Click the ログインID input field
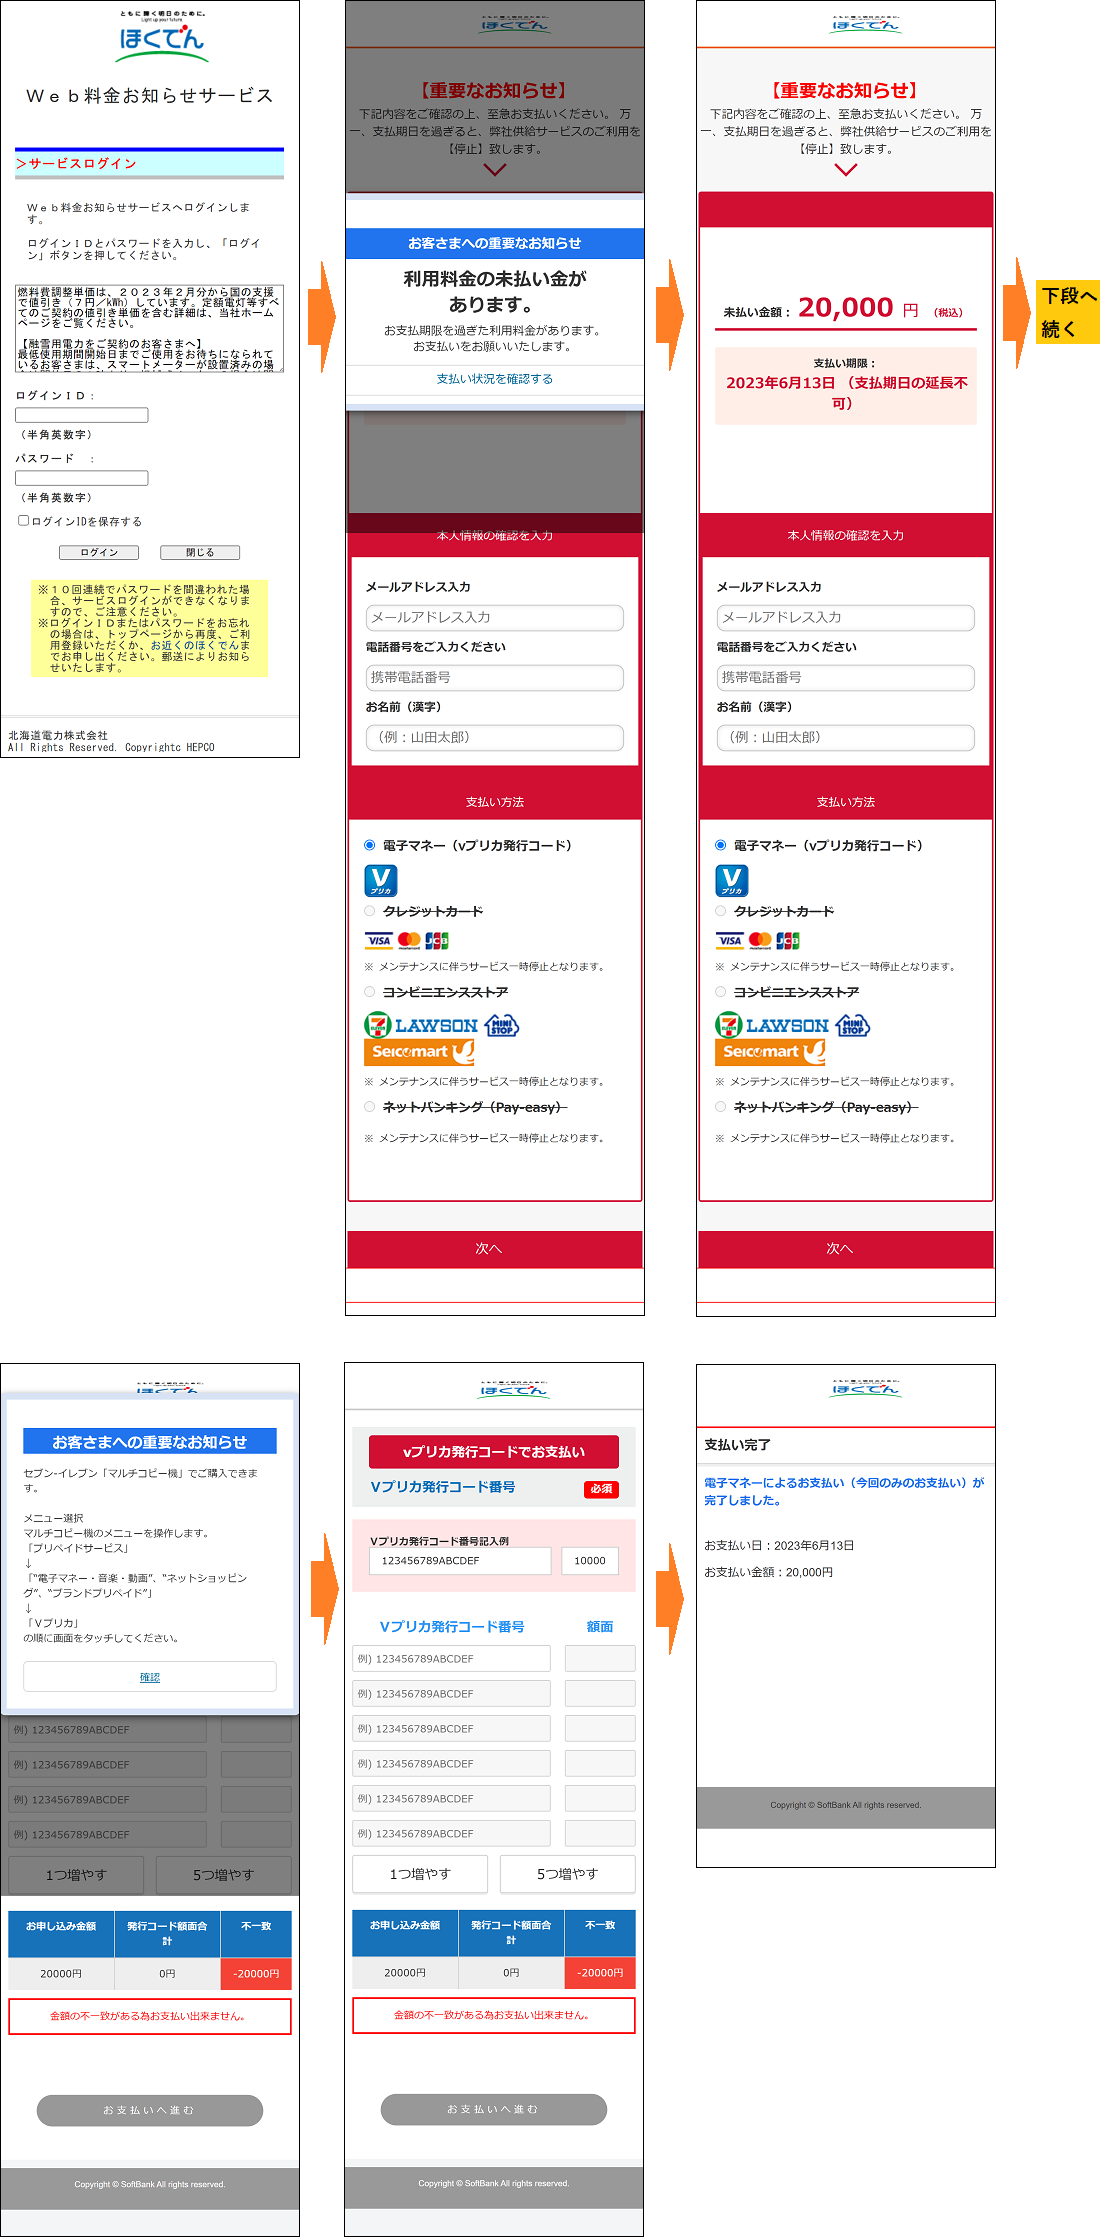The height and width of the screenshot is (2238, 1108). tap(82, 415)
